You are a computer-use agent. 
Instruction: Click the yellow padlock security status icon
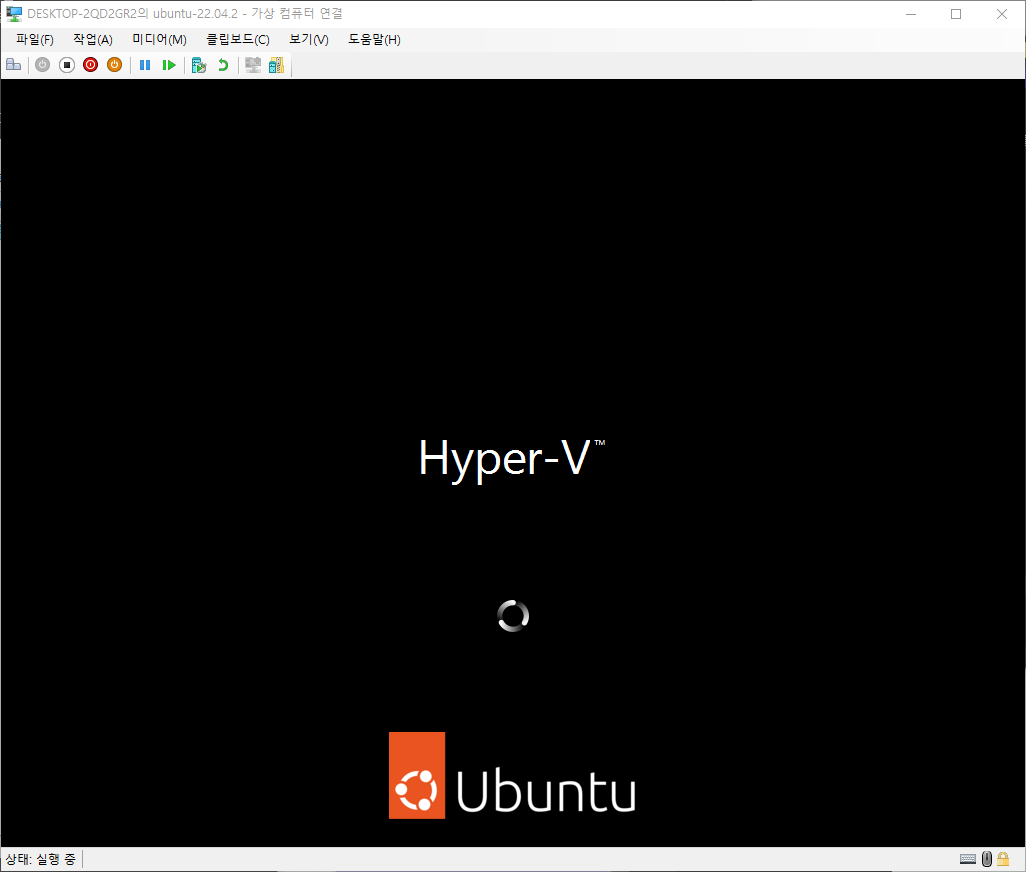(1003, 859)
